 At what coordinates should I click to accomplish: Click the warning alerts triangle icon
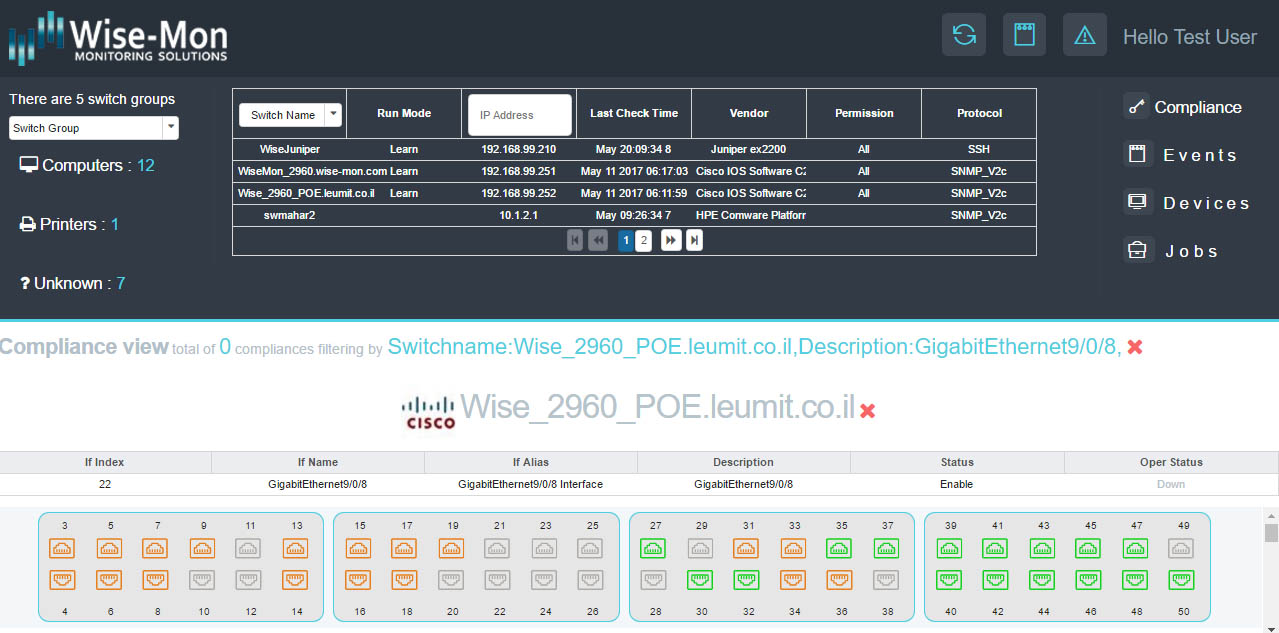(x=1084, y=35)
